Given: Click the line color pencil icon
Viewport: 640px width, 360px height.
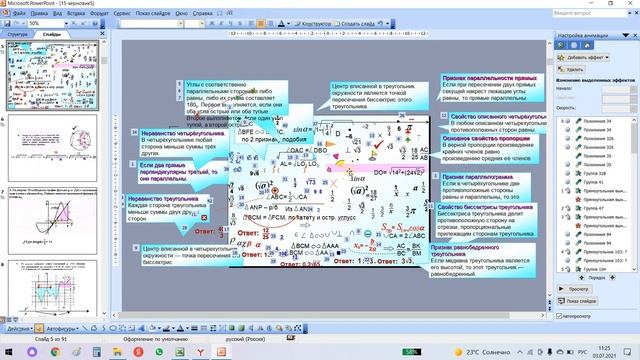Looking at the screenshot, I should [166, 328].
